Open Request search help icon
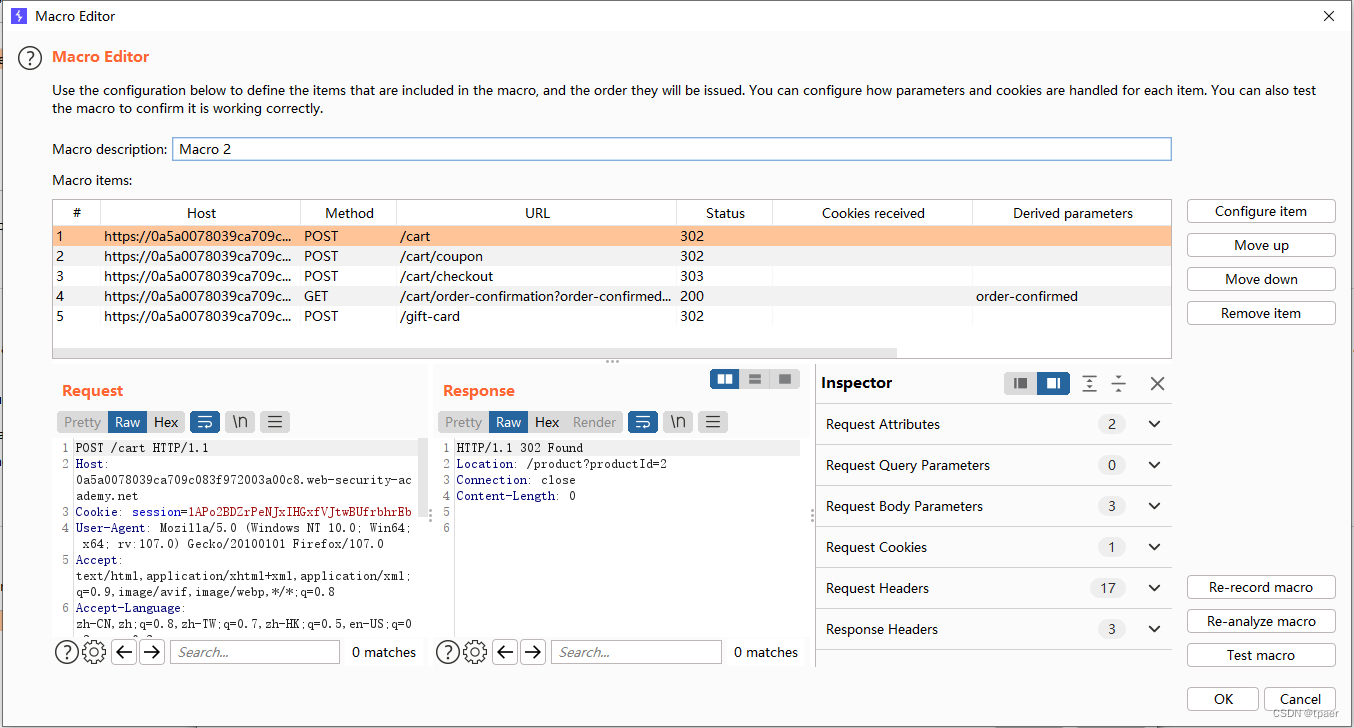 click(x=66, y=652)
